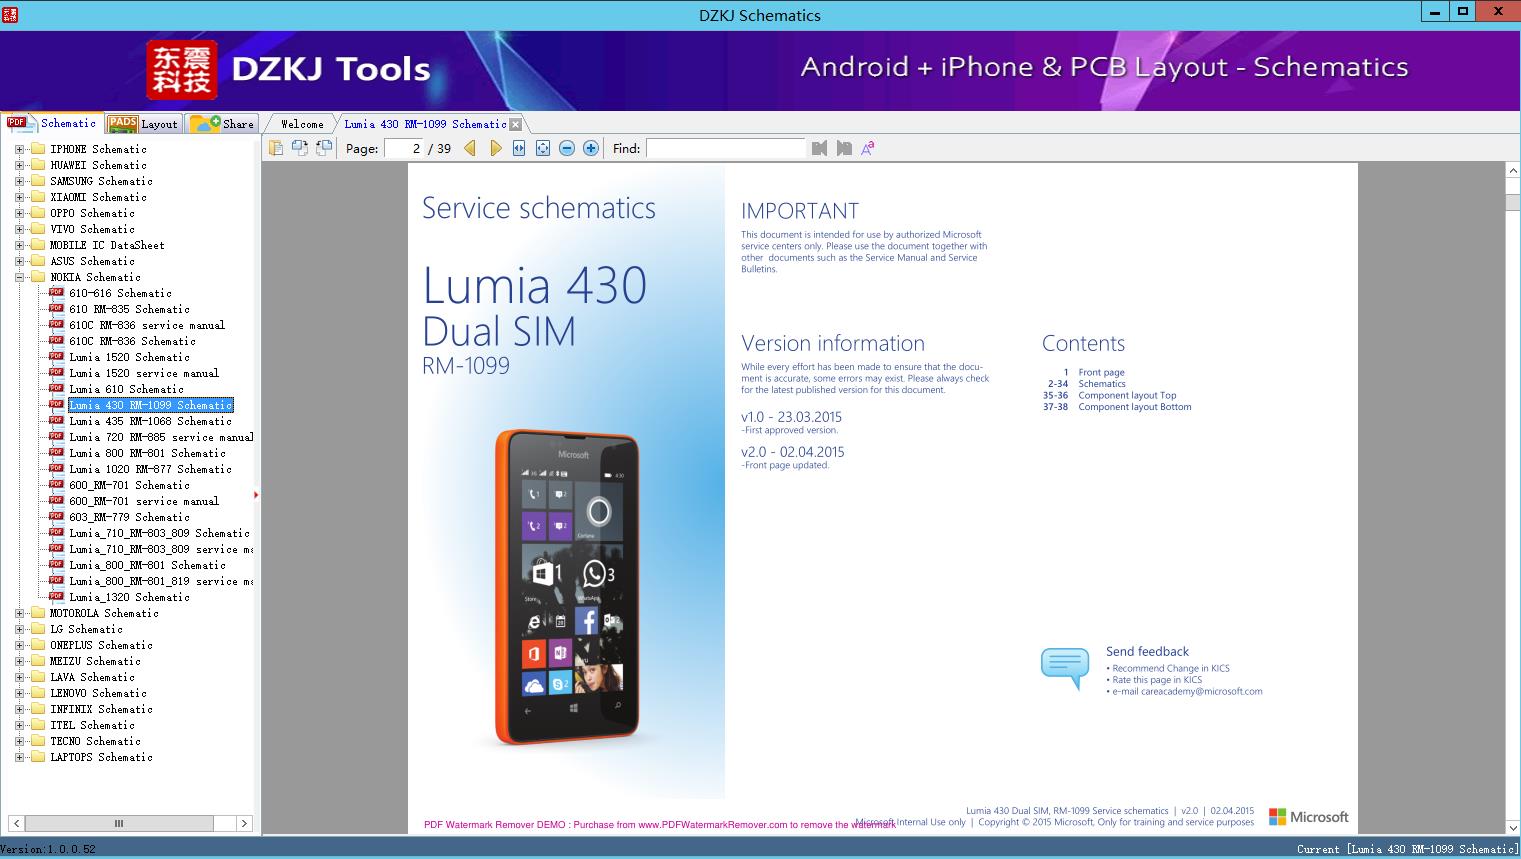Click PDF icon beside Lumia 610 Schematic
1521x859 pixels.
coord(57,389)
